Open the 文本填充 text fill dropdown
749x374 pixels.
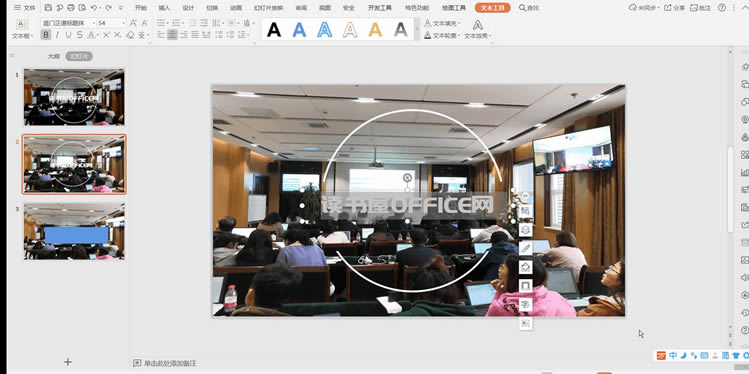442,23
